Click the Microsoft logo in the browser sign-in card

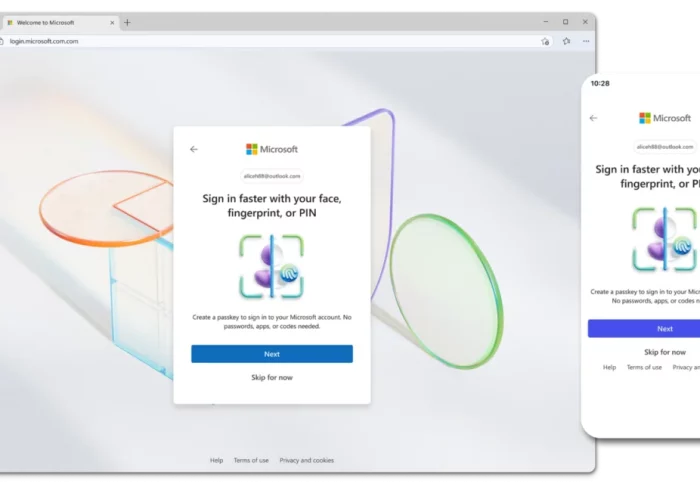point(271,149)
